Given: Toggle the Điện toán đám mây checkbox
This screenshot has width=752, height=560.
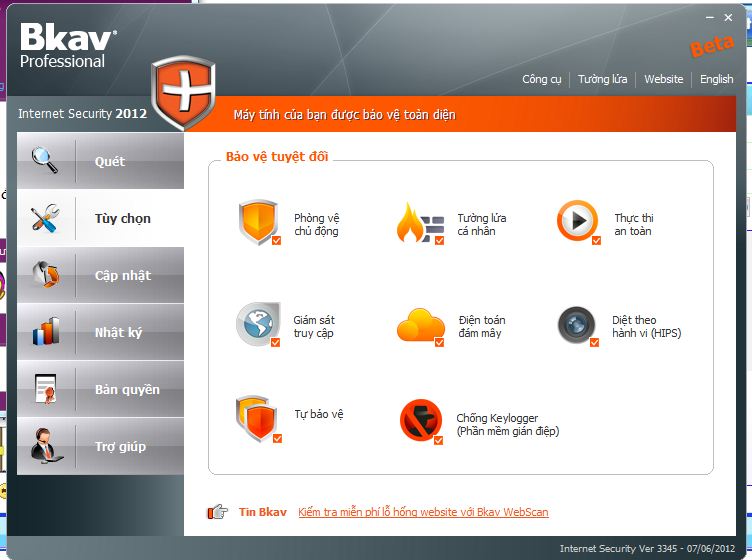Looking at the screenshot, I should coord(439,342).
